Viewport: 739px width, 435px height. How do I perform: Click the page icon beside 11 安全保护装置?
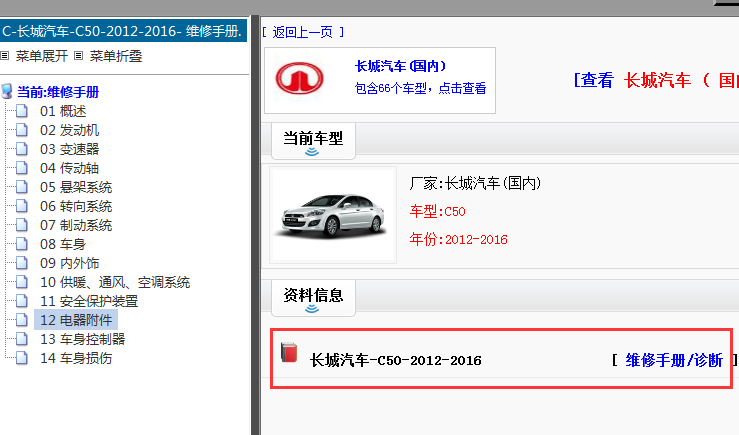(x=22, y=301)
